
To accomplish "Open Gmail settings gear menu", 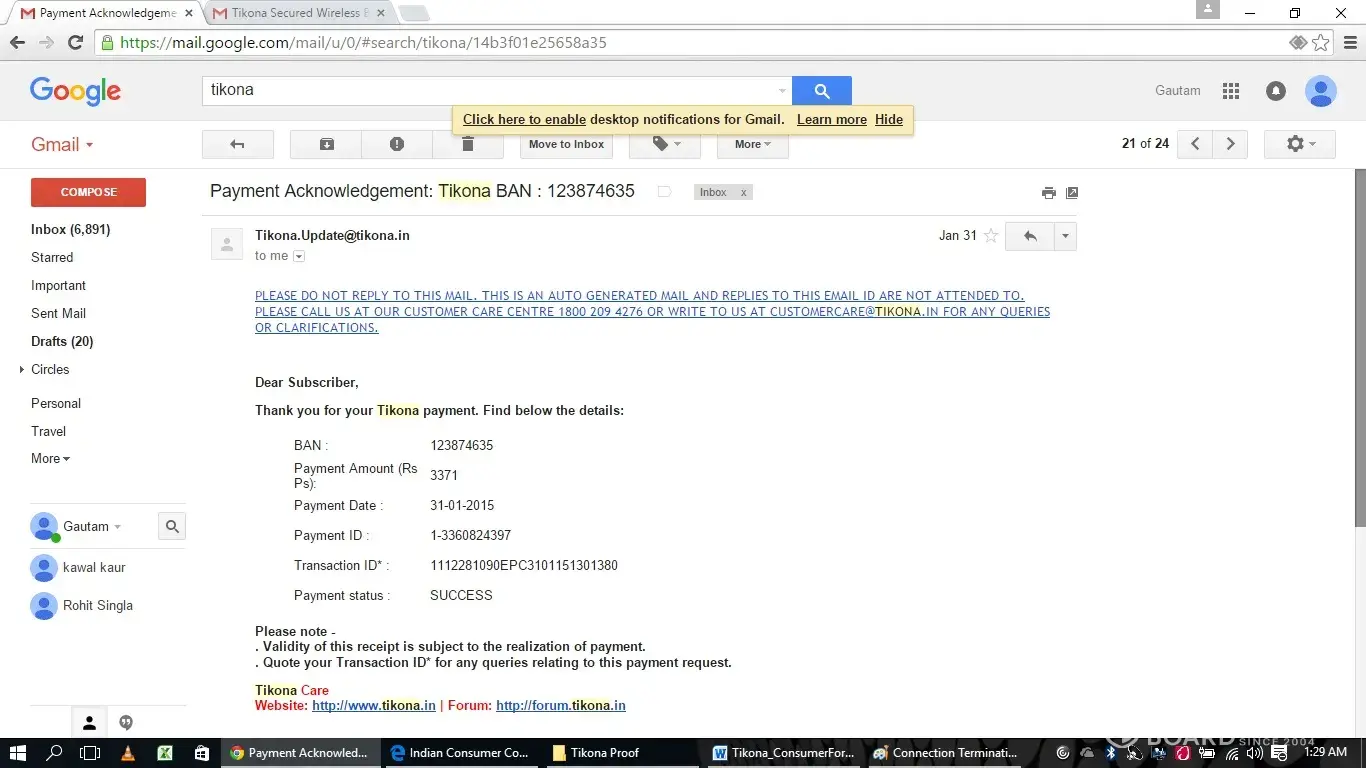I will (x=1299, y=144).
